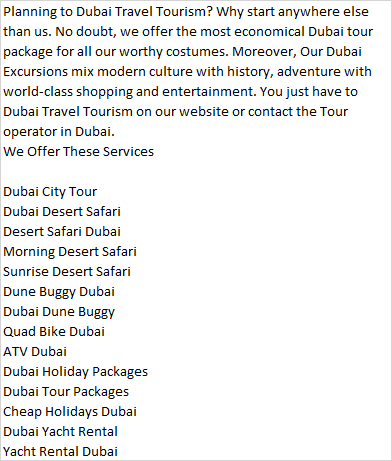Viewport: 392px width, 461px height.
Task: Click the words 'operator in Dubai.'
Action: [59, 132]
